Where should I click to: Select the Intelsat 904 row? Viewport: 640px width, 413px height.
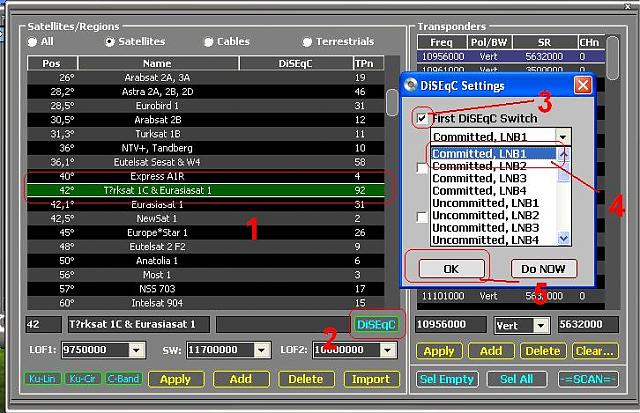click(x=206, y=303)
